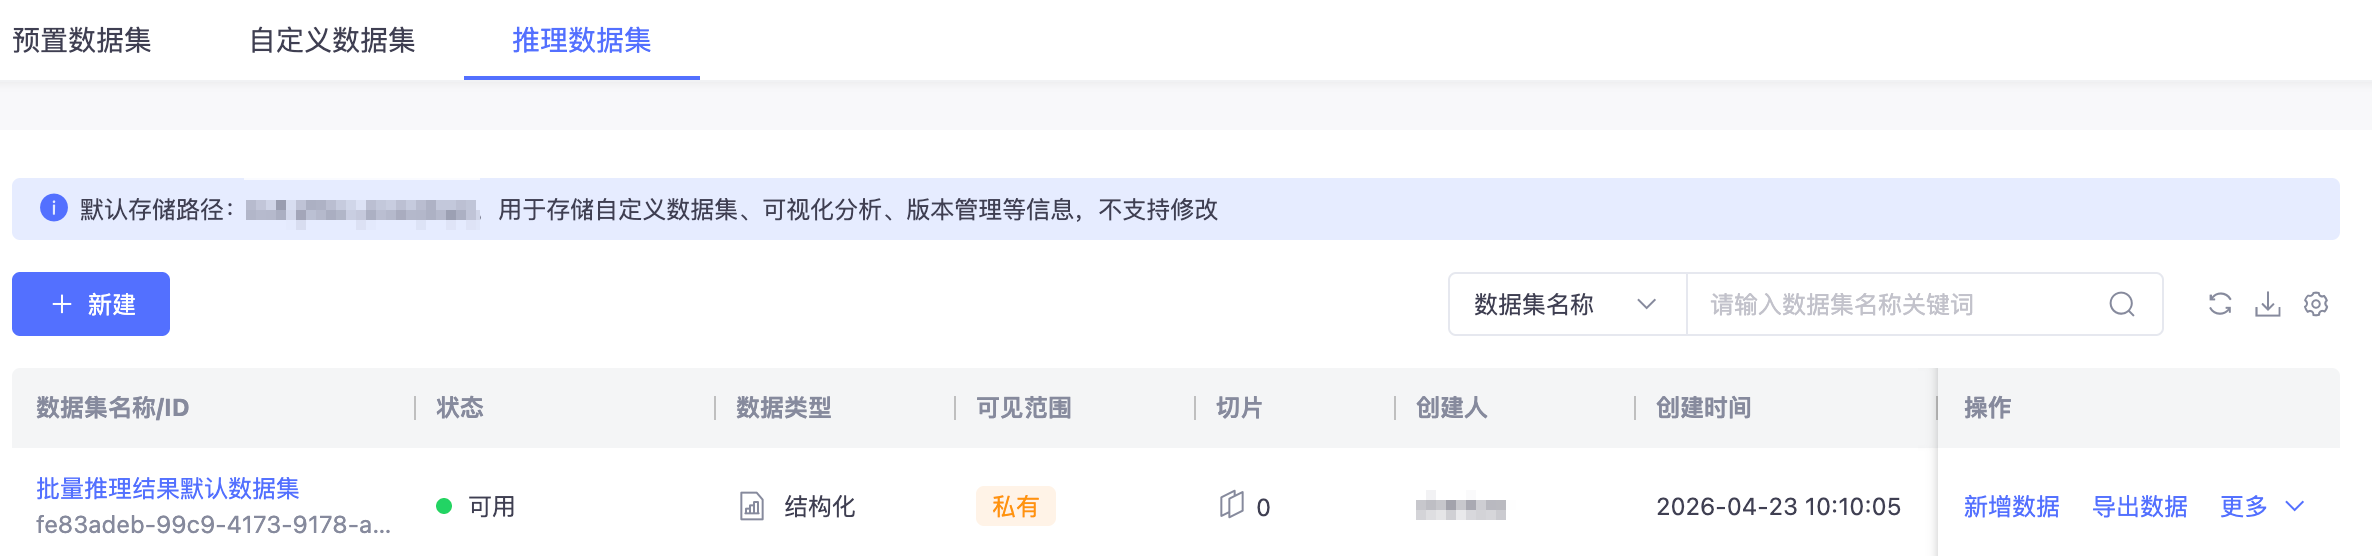2372x556 pixels.
Task: Open table column settings gear icon
Action: point(2316,304)
